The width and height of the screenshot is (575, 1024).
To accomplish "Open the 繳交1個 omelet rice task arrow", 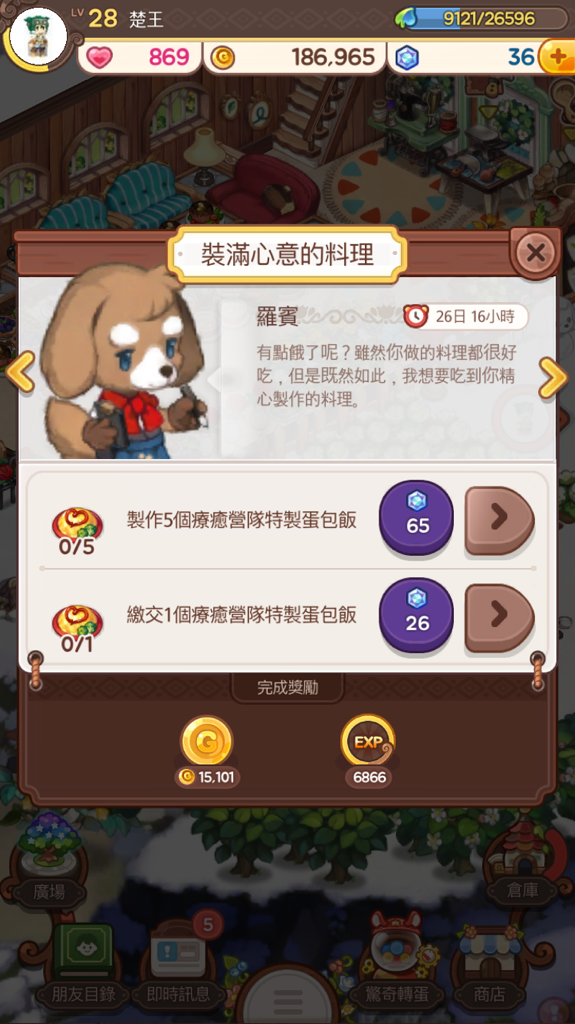I will click(x=500, y=617).
